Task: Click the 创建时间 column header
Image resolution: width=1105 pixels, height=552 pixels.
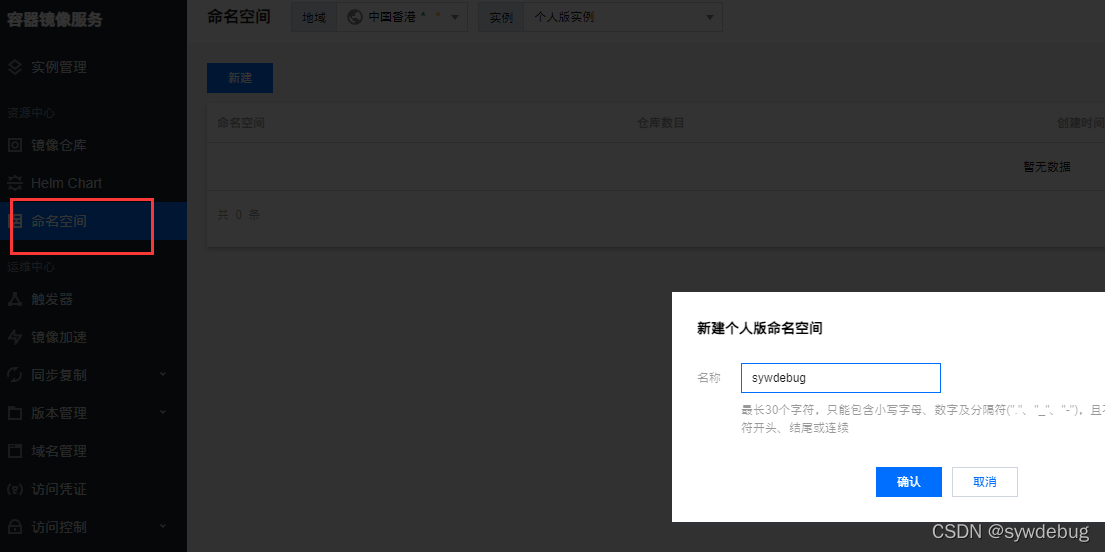Action: click(1080, 123)
